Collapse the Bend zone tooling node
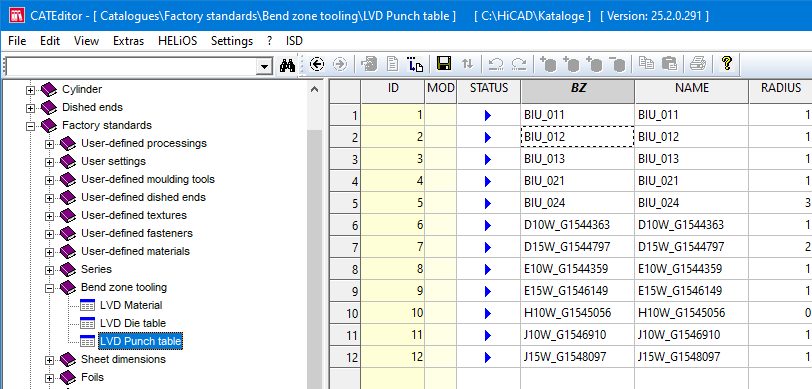The height and width of the screenshot is (389, 812). pyautogui.click(x=49, y=288)
